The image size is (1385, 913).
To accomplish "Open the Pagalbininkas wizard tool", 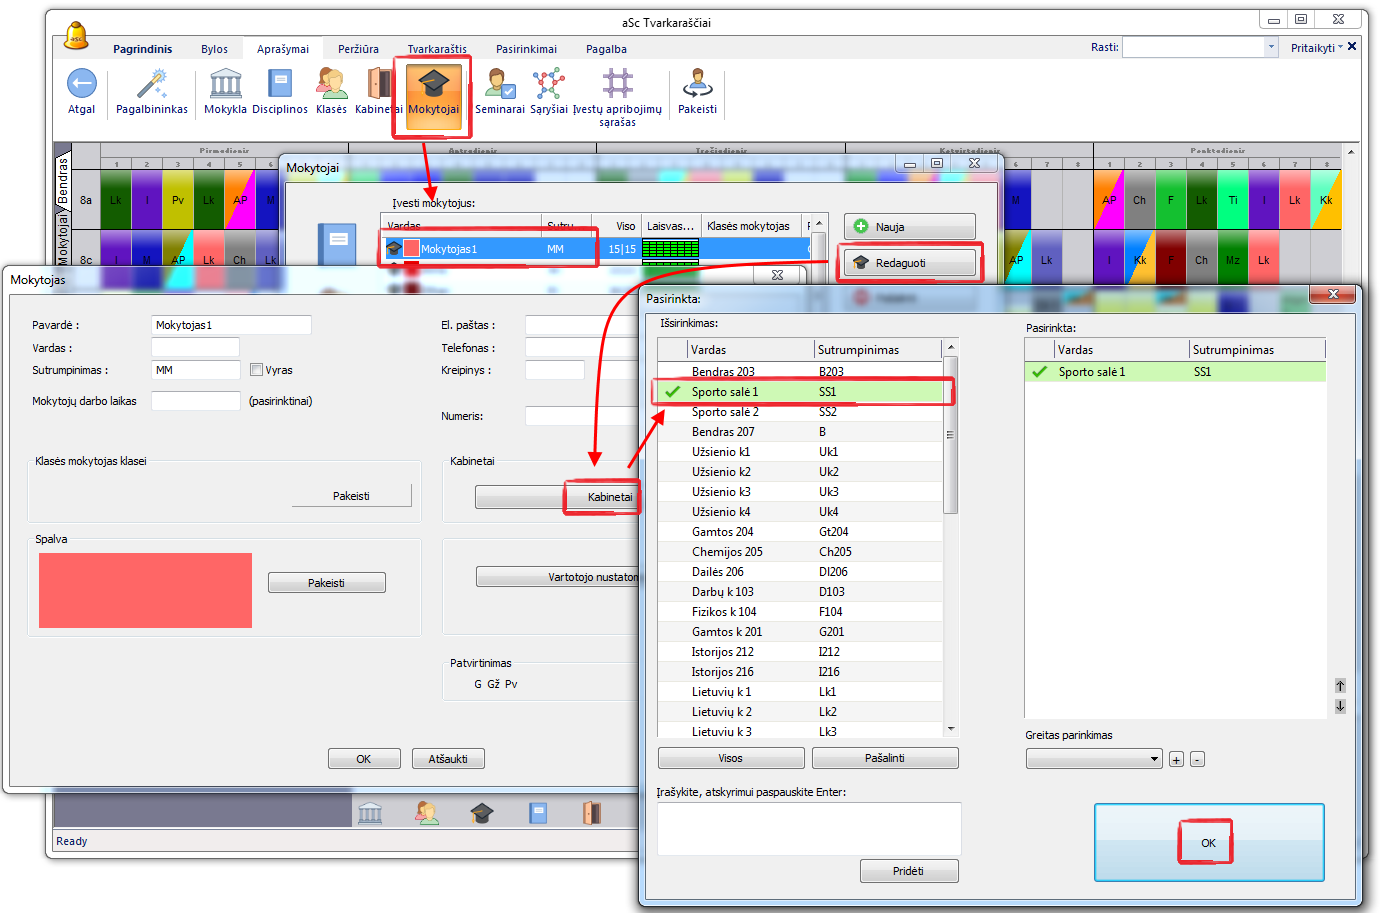I will point(152,84).
